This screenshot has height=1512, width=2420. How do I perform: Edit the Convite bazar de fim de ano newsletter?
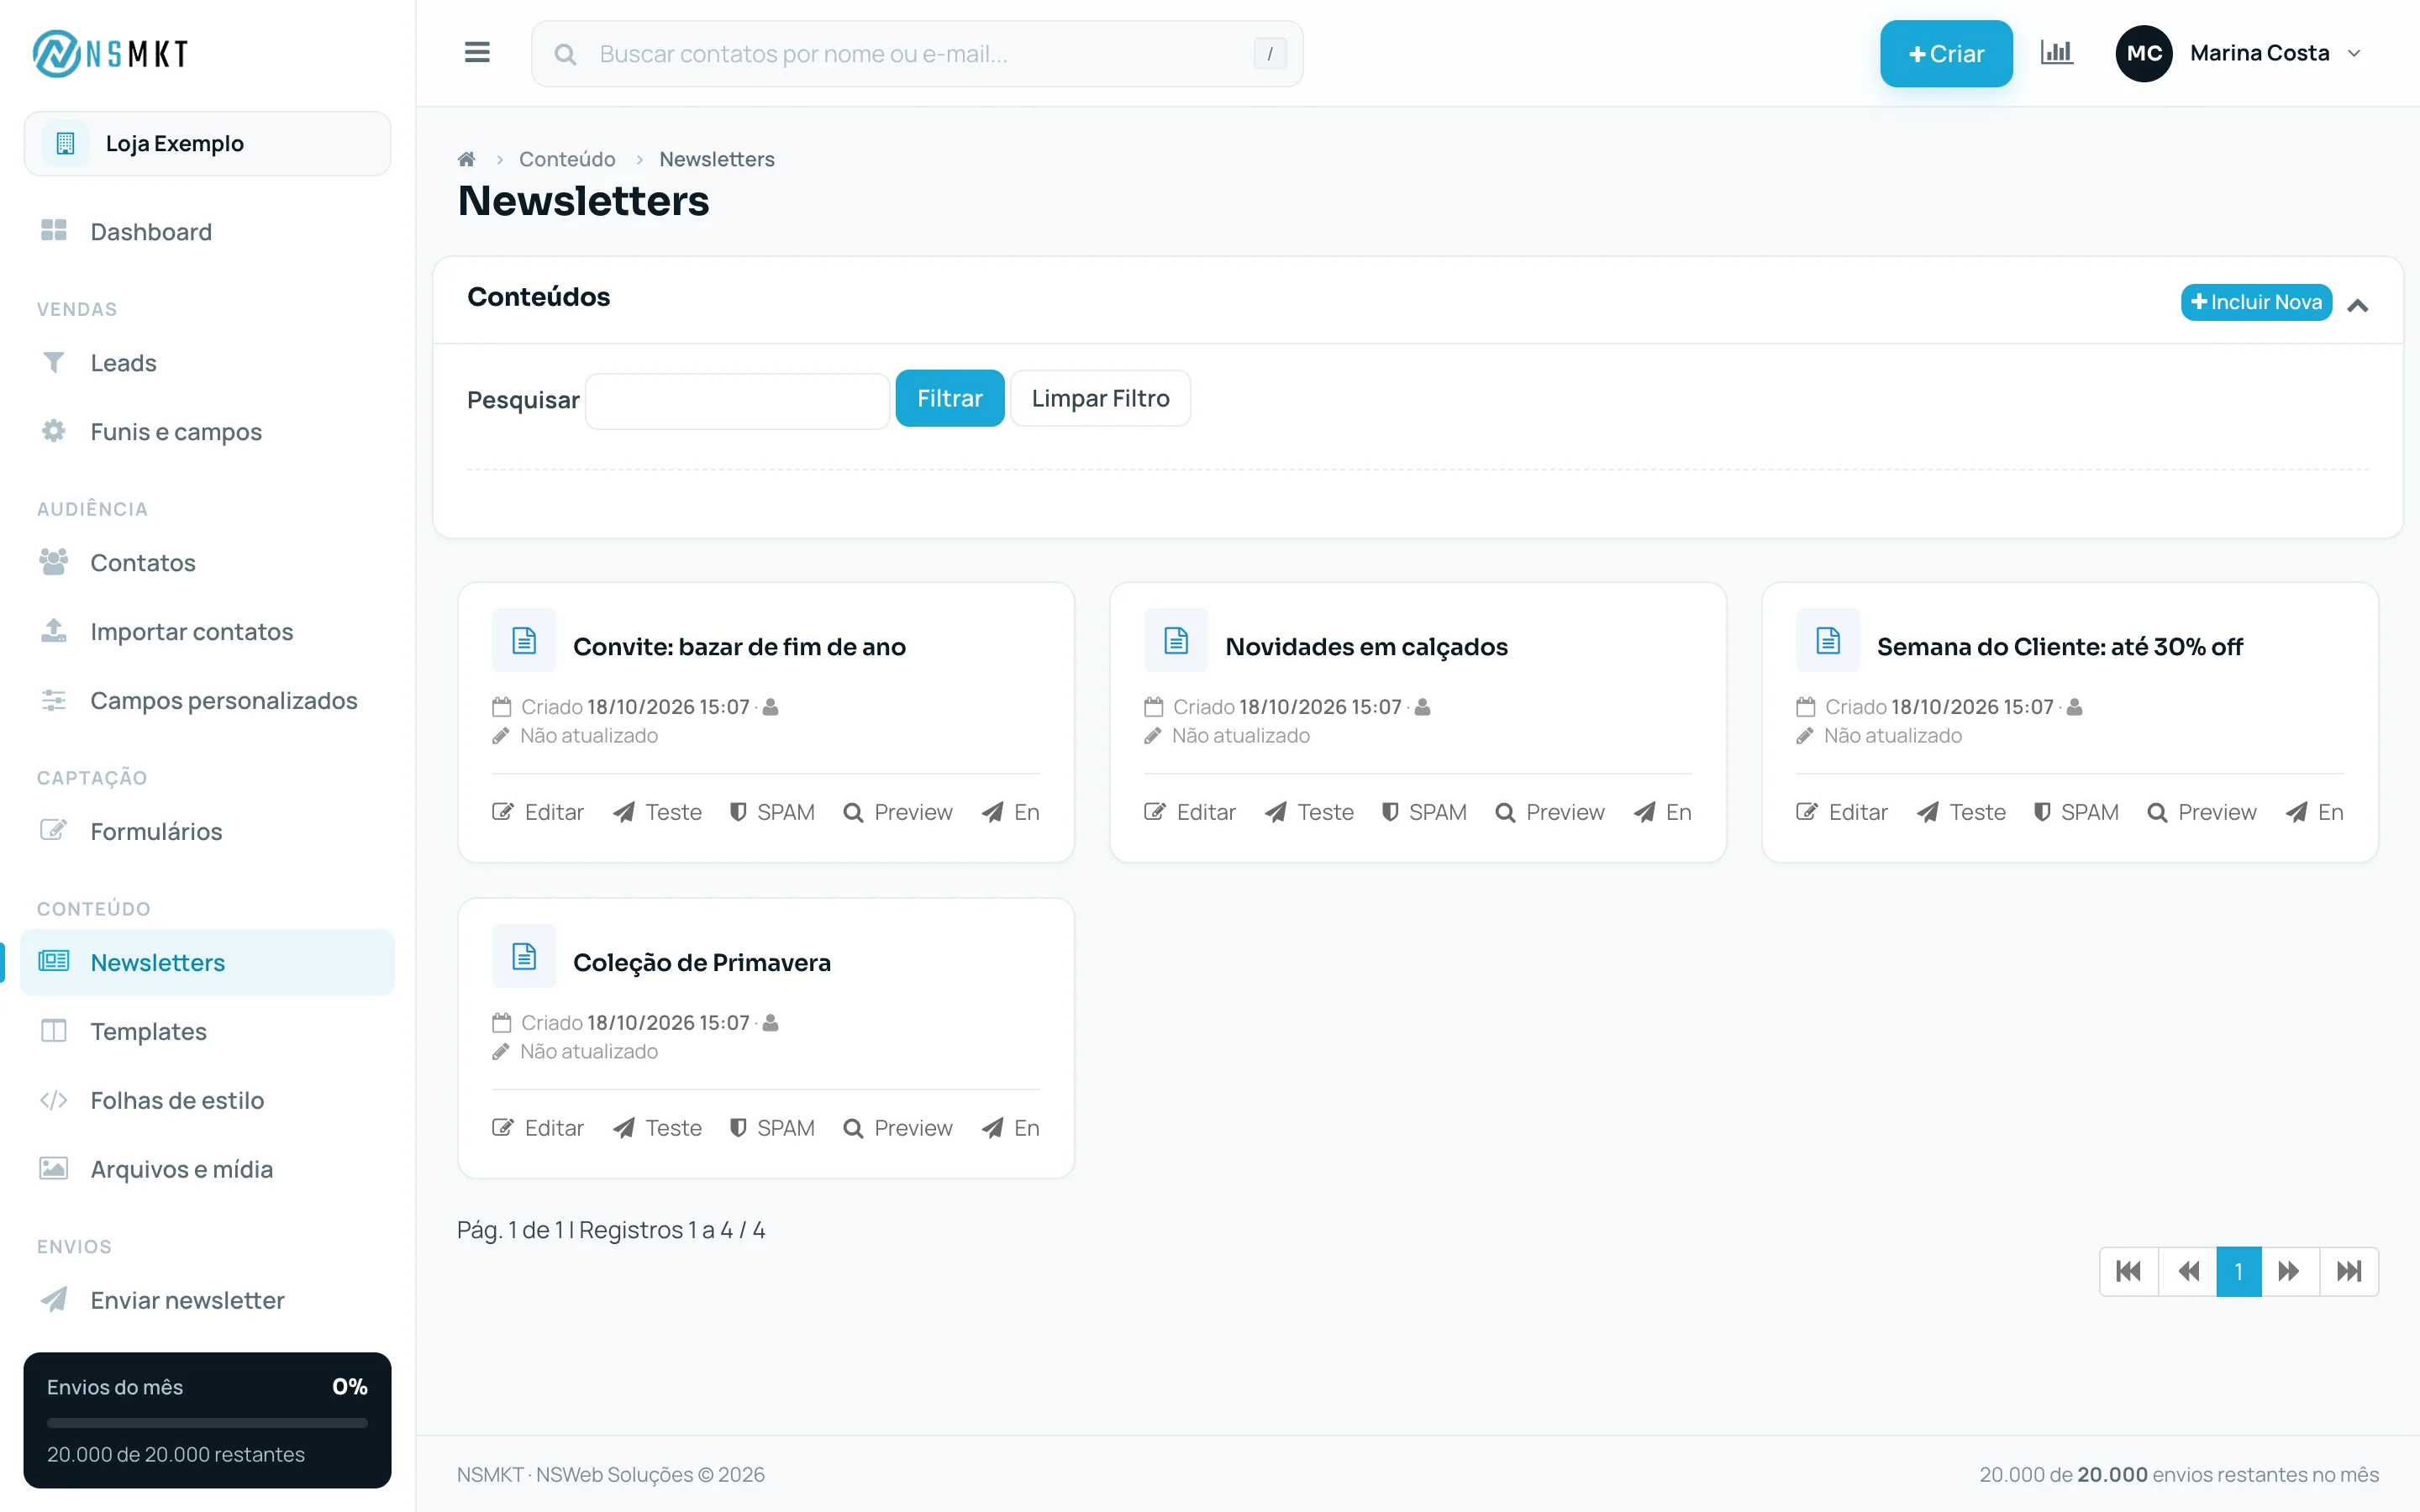[537, 812]
